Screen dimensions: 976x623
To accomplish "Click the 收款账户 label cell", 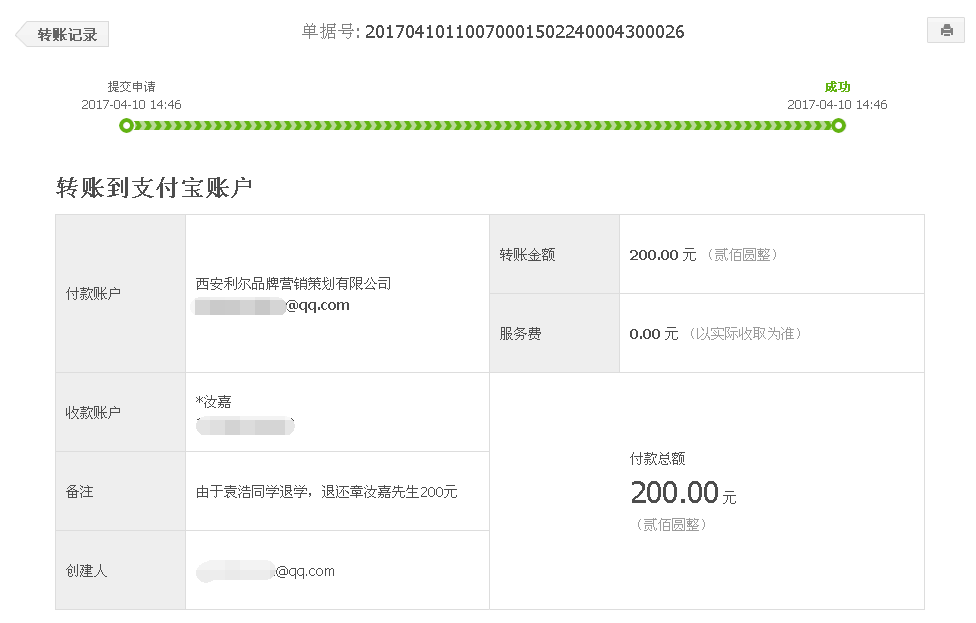I will pos(121,412).
